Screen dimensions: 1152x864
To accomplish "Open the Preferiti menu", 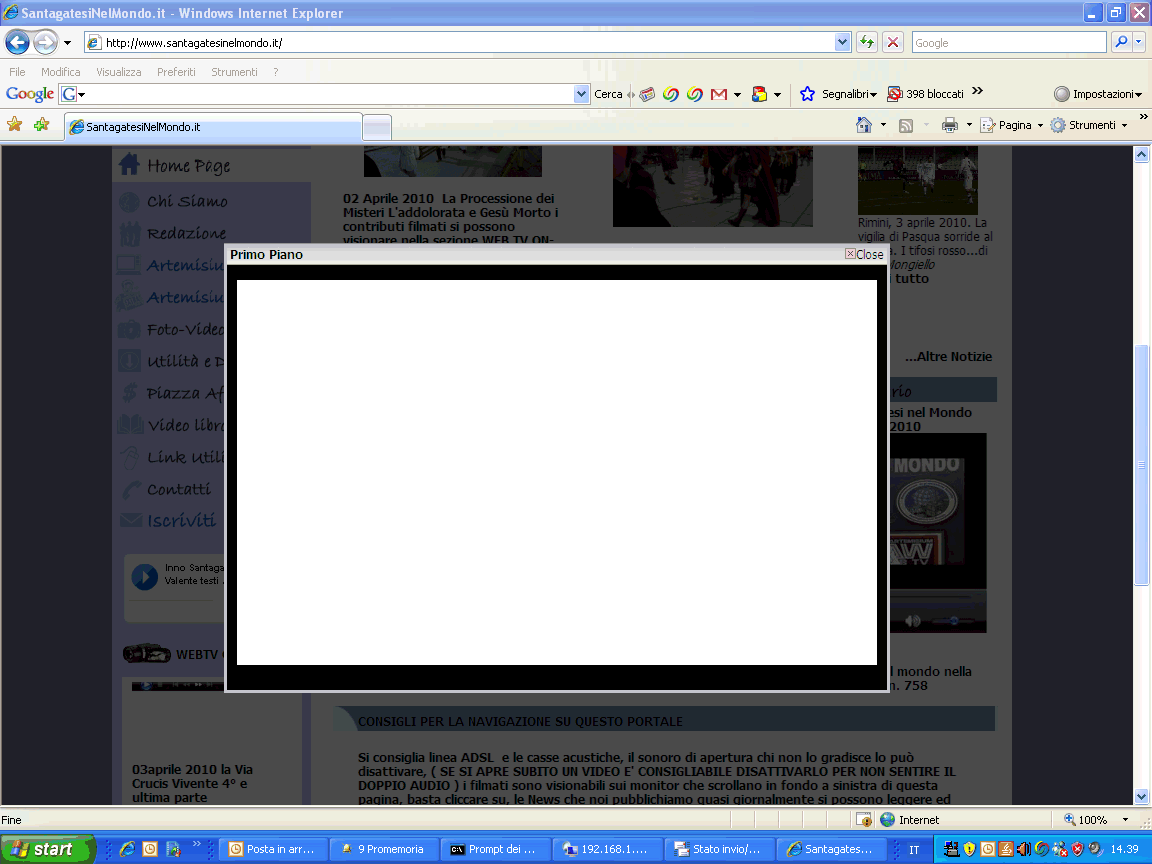I will 176,72.
